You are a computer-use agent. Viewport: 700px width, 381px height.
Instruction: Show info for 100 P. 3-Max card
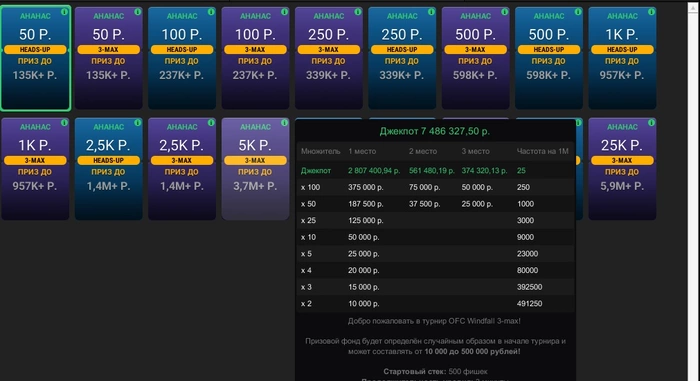(x=284, y=12)
